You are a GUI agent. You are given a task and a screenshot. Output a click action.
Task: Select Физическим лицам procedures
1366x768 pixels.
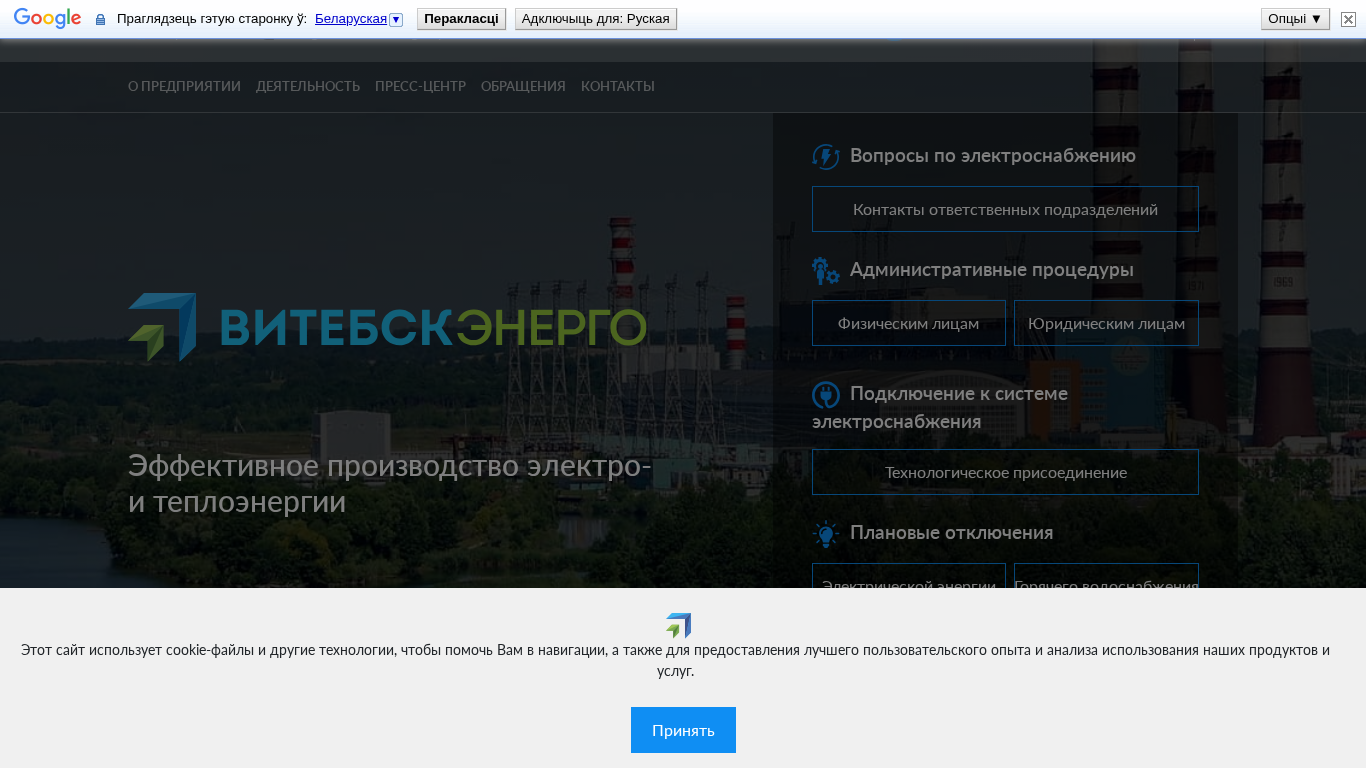908,323
